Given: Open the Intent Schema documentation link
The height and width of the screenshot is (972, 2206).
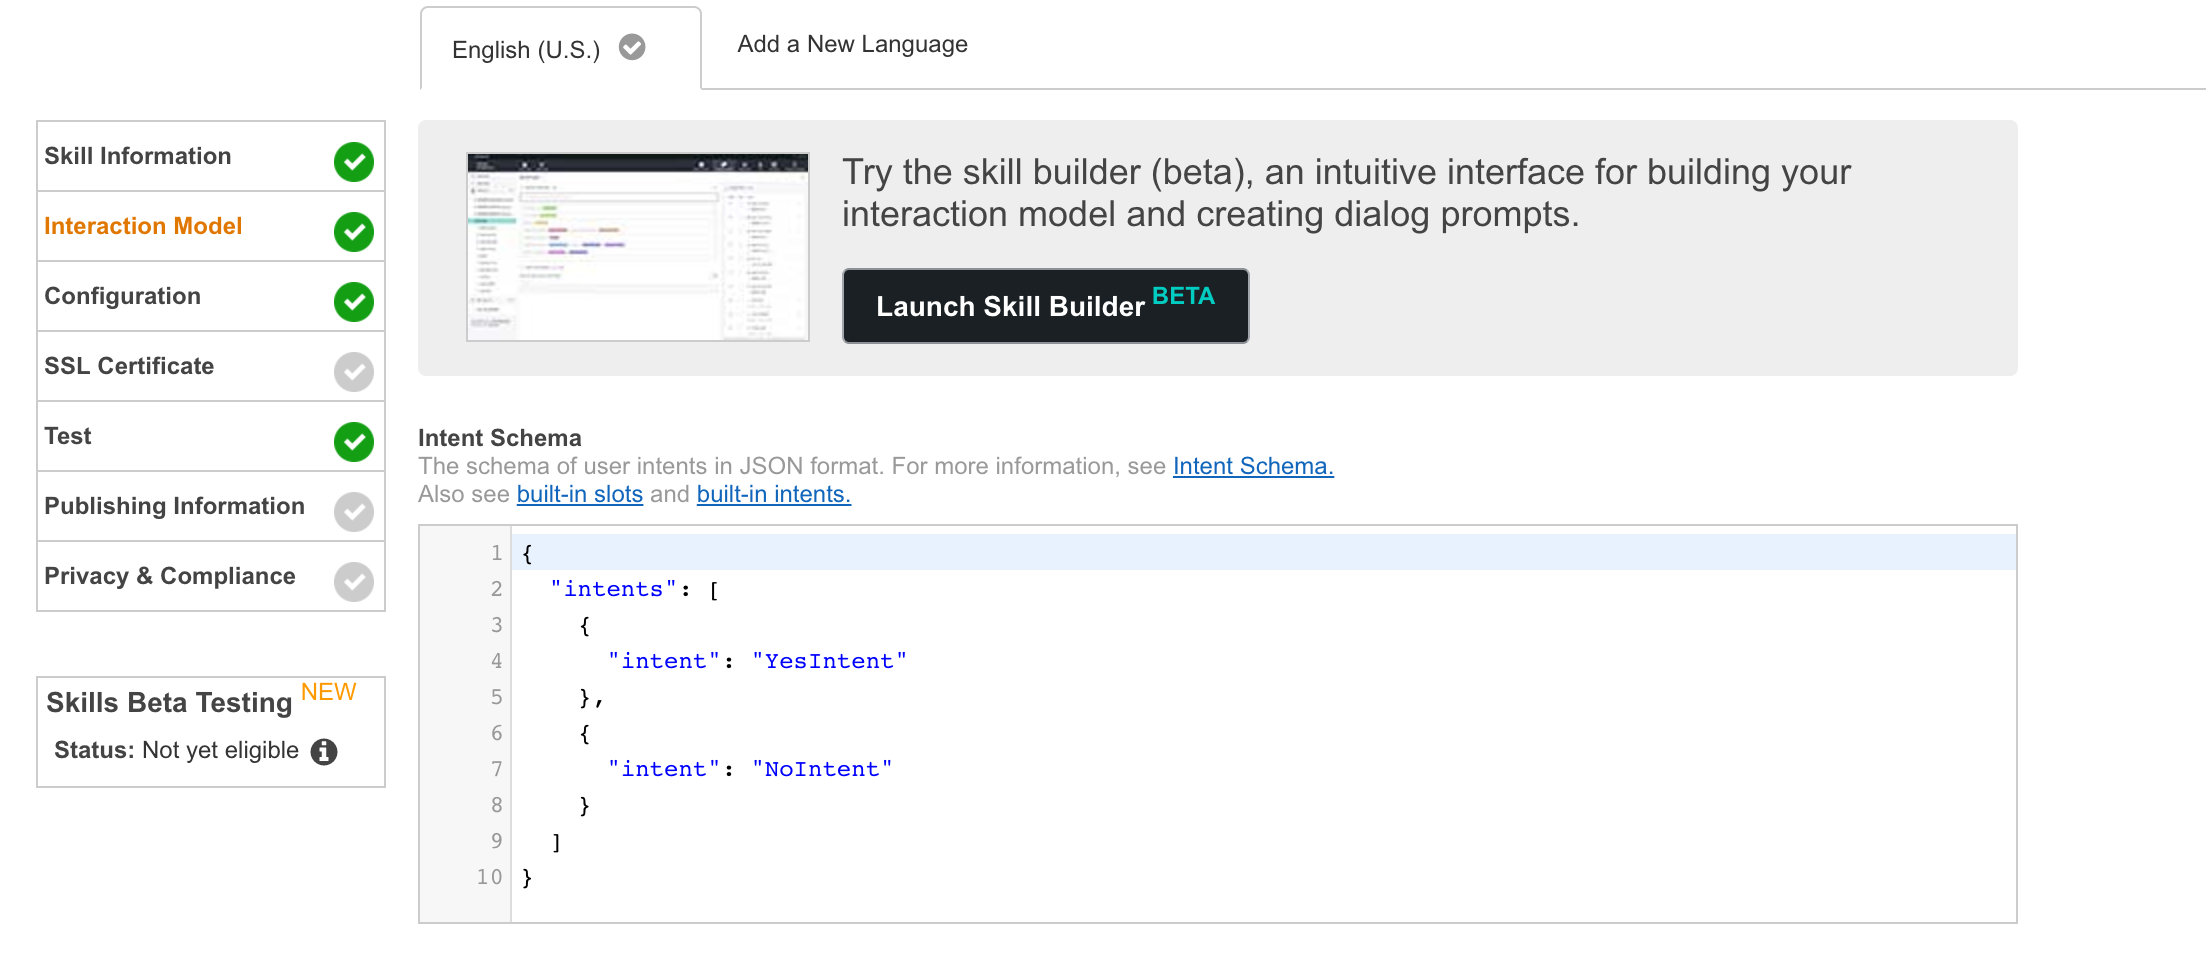Looking at the screenshot, I should pyautogui.click(x=1253, y=466).
